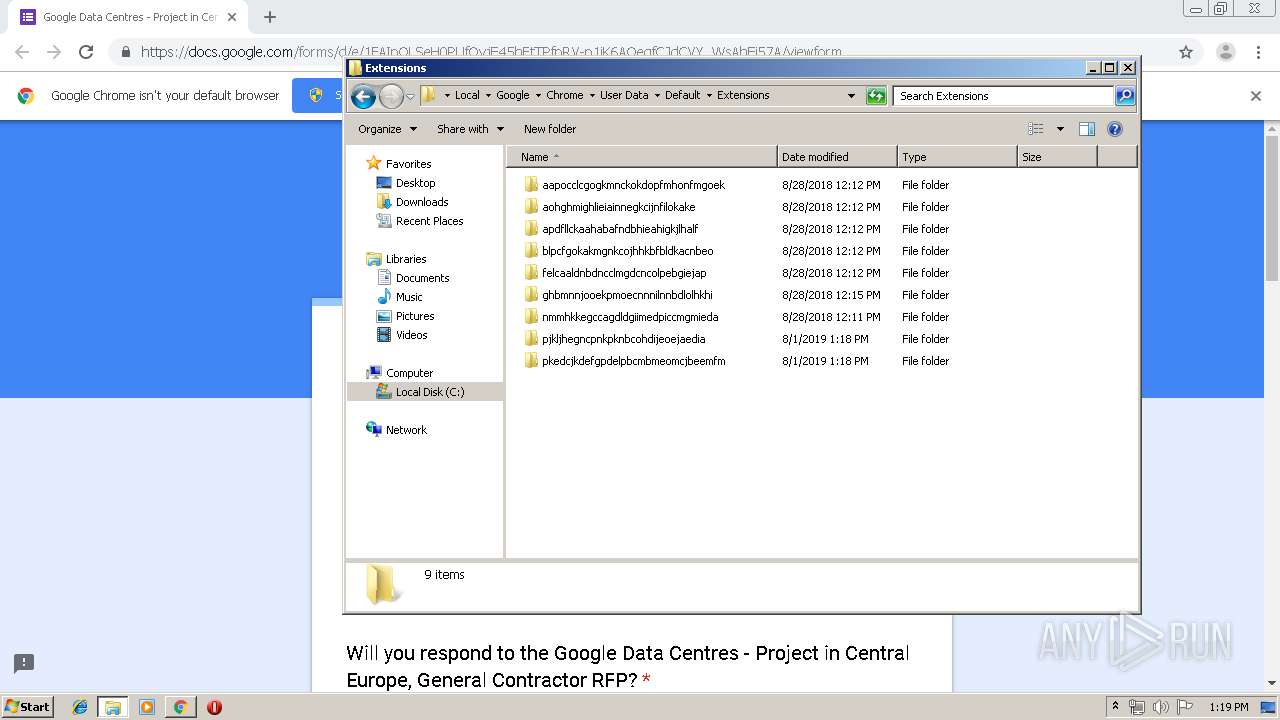Open Pictures library in navigation pane

coord(415,316)
